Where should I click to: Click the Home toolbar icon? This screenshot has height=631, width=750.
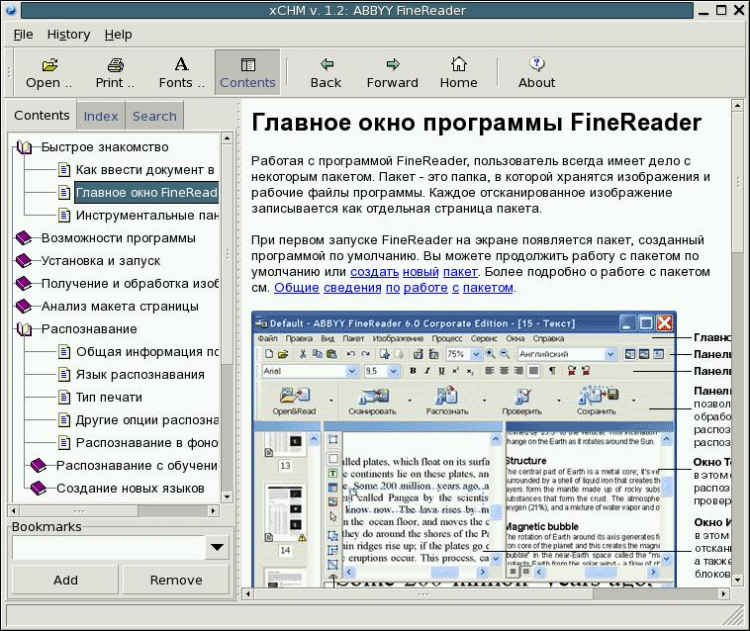458,73
